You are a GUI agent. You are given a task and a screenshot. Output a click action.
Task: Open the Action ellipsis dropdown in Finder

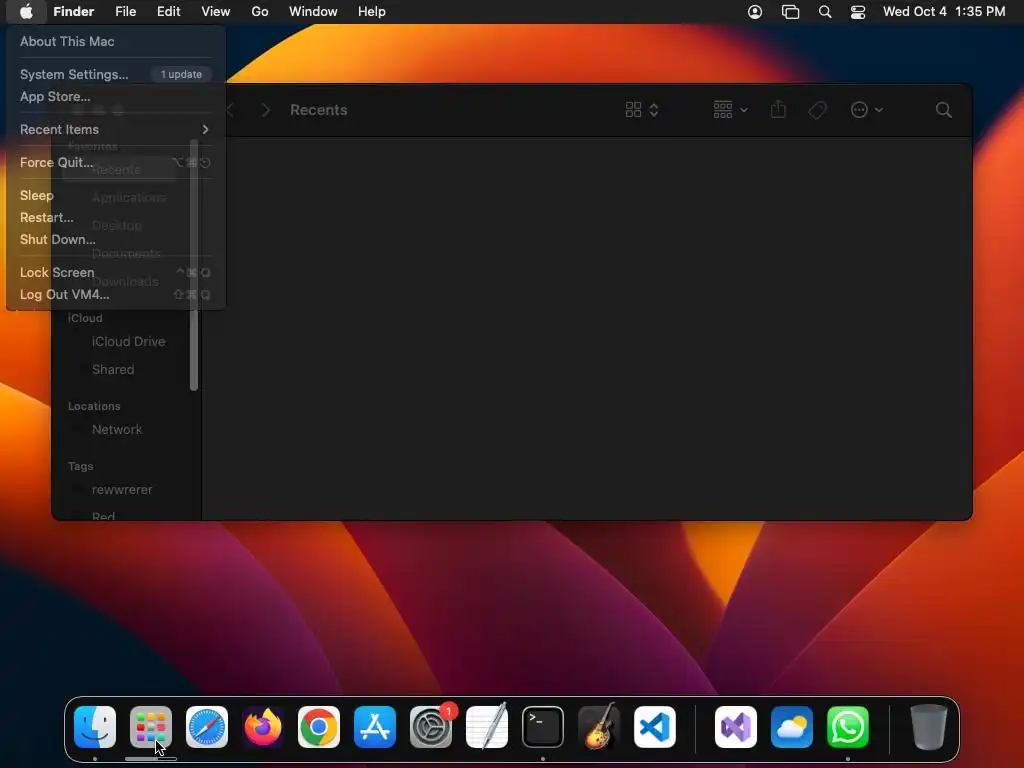click(867, 110)
